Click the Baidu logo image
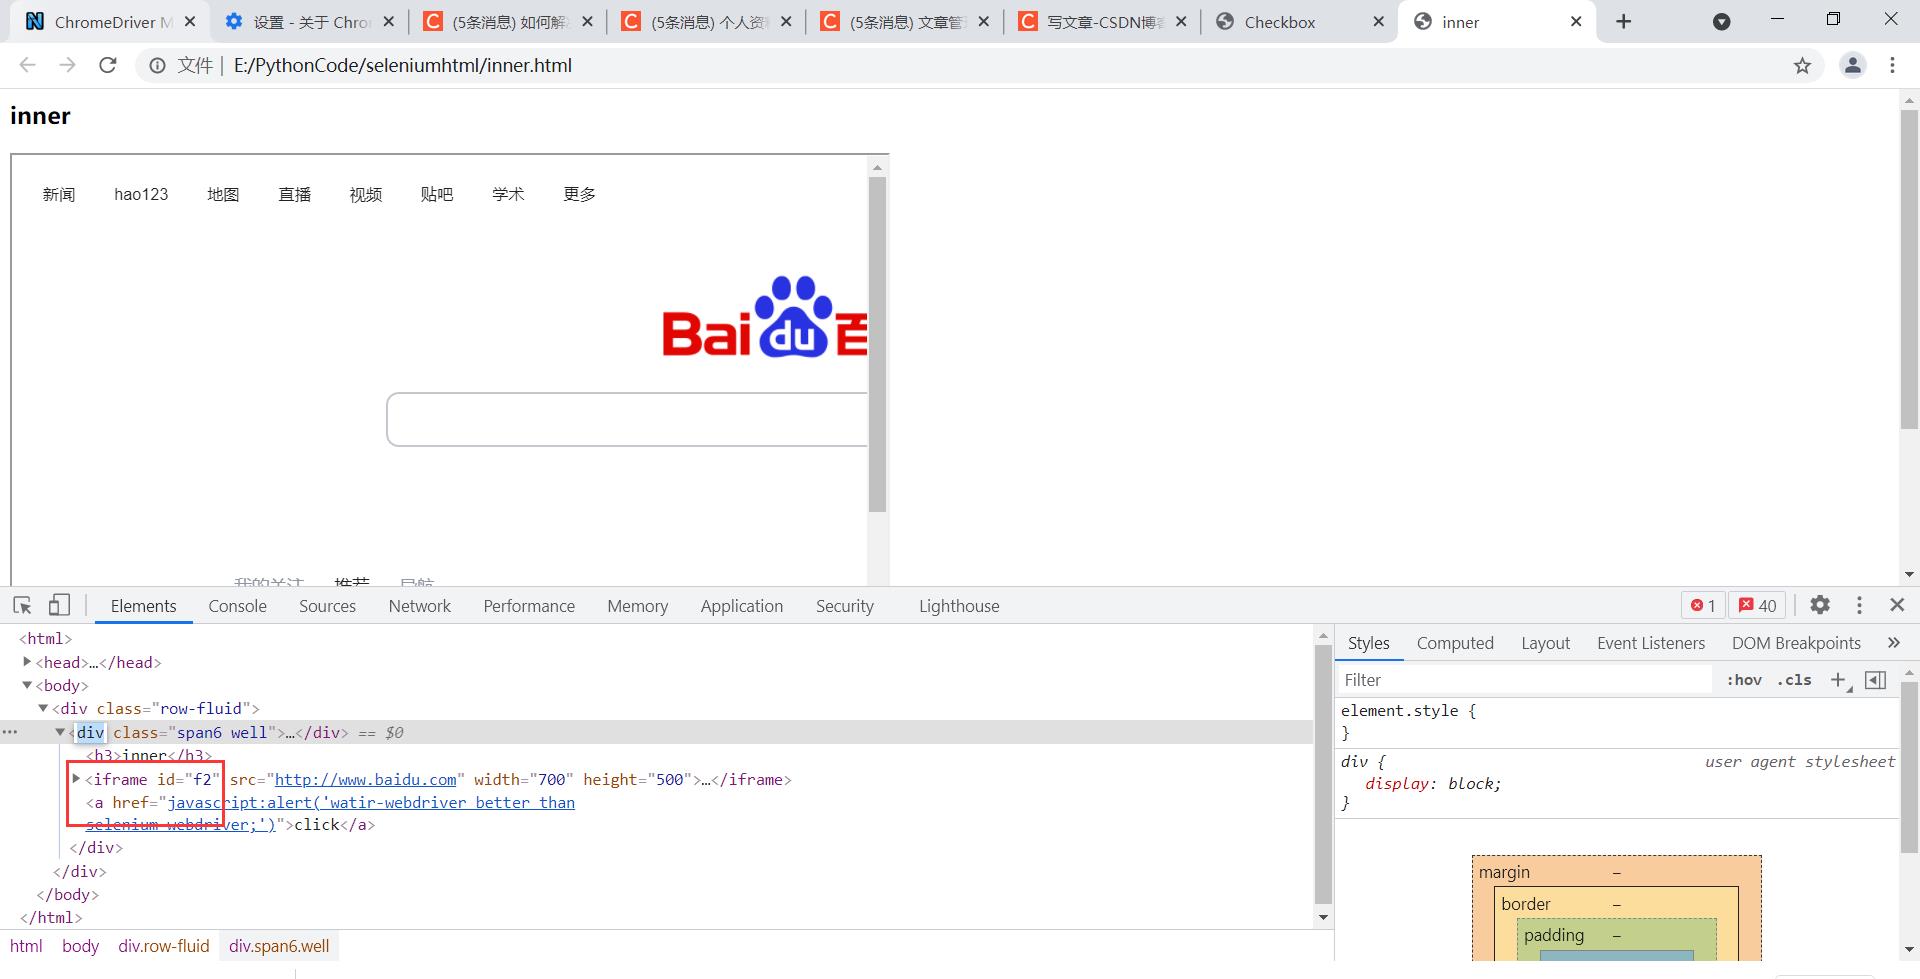This screenshot has width=1920, height=979. coord(765,318)
